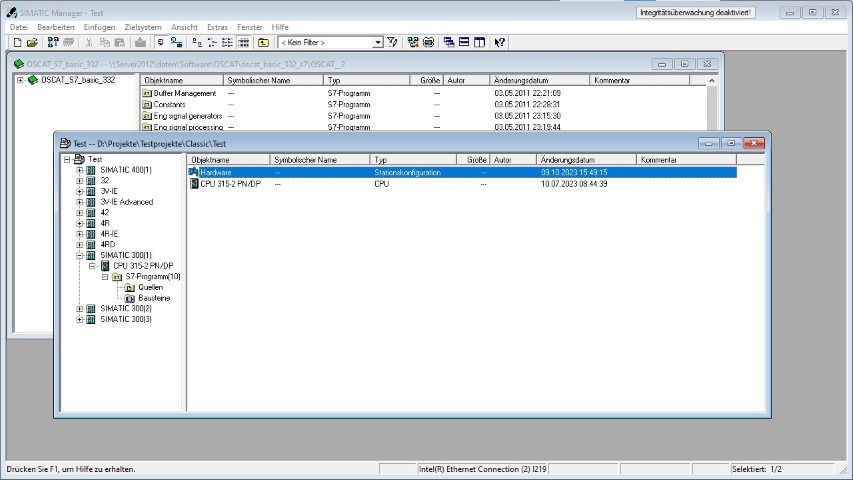This screenshot has height=480, width=853.
Task: Expand the 3V-IE Advanced node
Action: (79, 202)
